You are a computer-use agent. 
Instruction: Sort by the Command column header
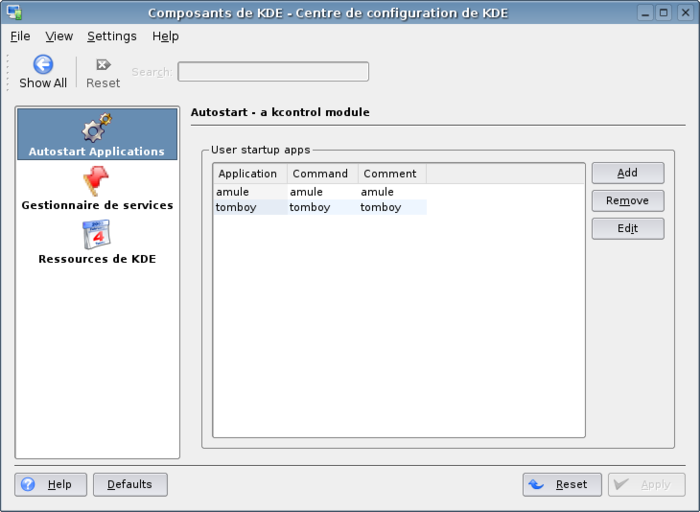[322, 174]
